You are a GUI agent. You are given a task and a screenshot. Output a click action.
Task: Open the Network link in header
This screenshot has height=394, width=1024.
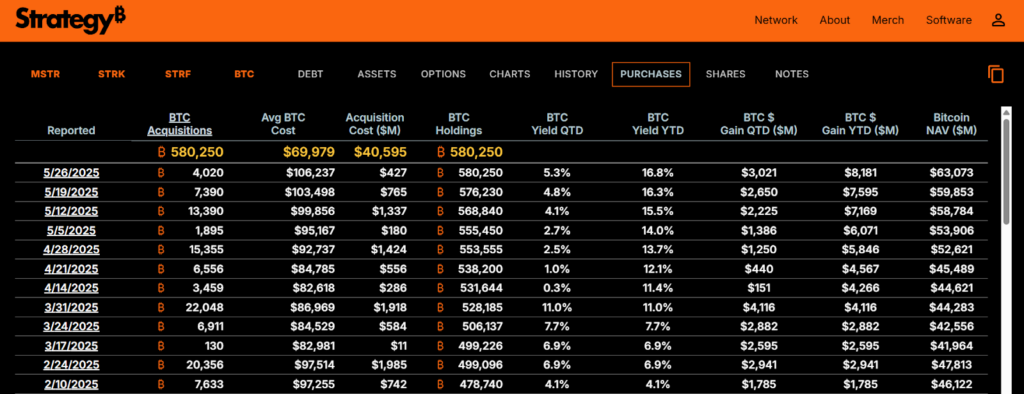[776, 20]
